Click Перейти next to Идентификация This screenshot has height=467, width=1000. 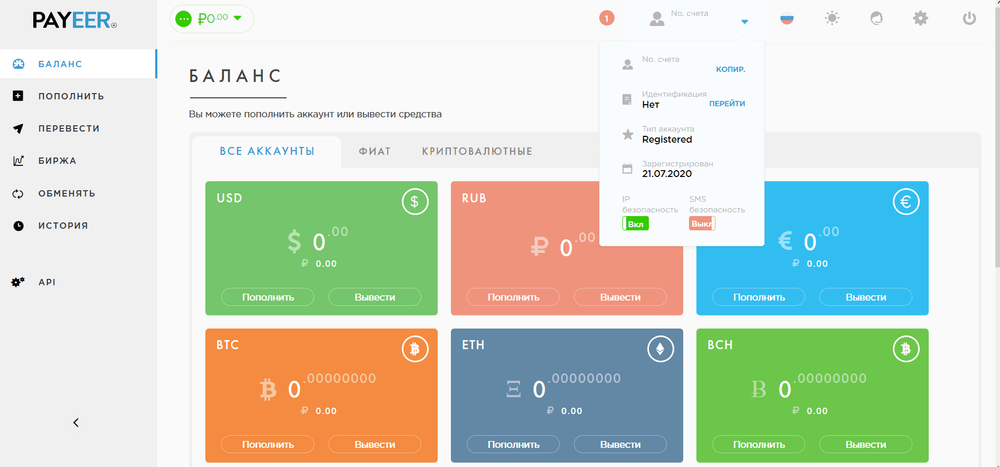727,103
